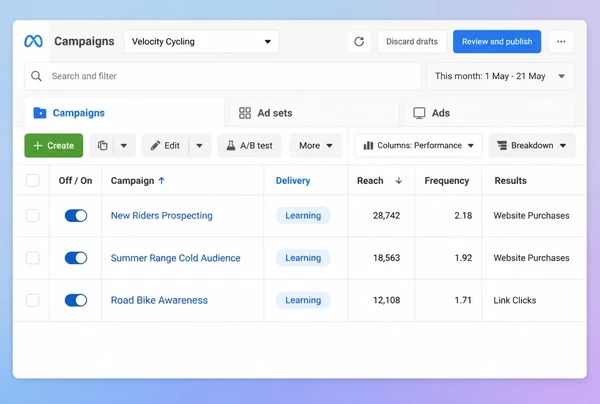
Task: Click the A/B test button
Action: [249, 145]
